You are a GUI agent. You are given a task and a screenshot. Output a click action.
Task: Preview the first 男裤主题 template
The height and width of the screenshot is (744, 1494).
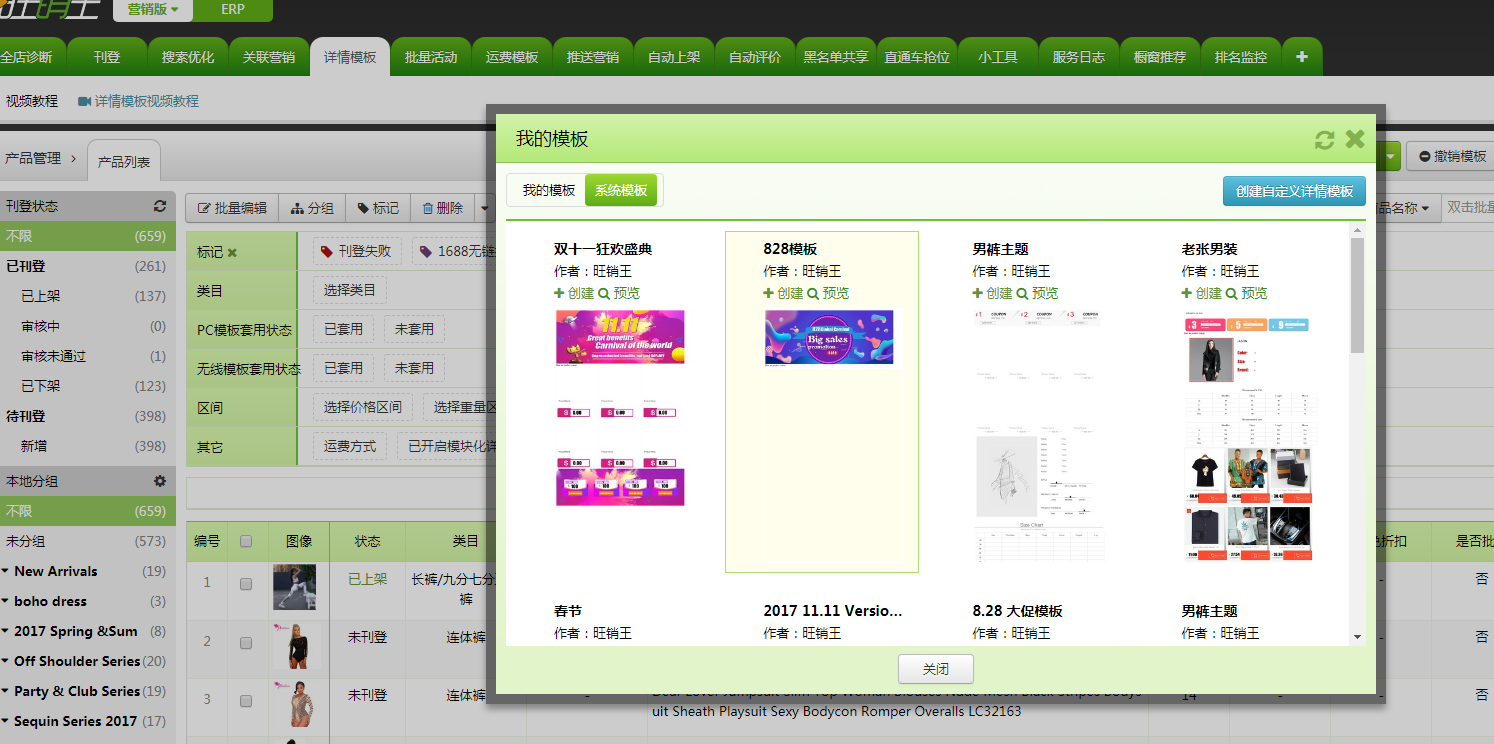pos(1037,293)
